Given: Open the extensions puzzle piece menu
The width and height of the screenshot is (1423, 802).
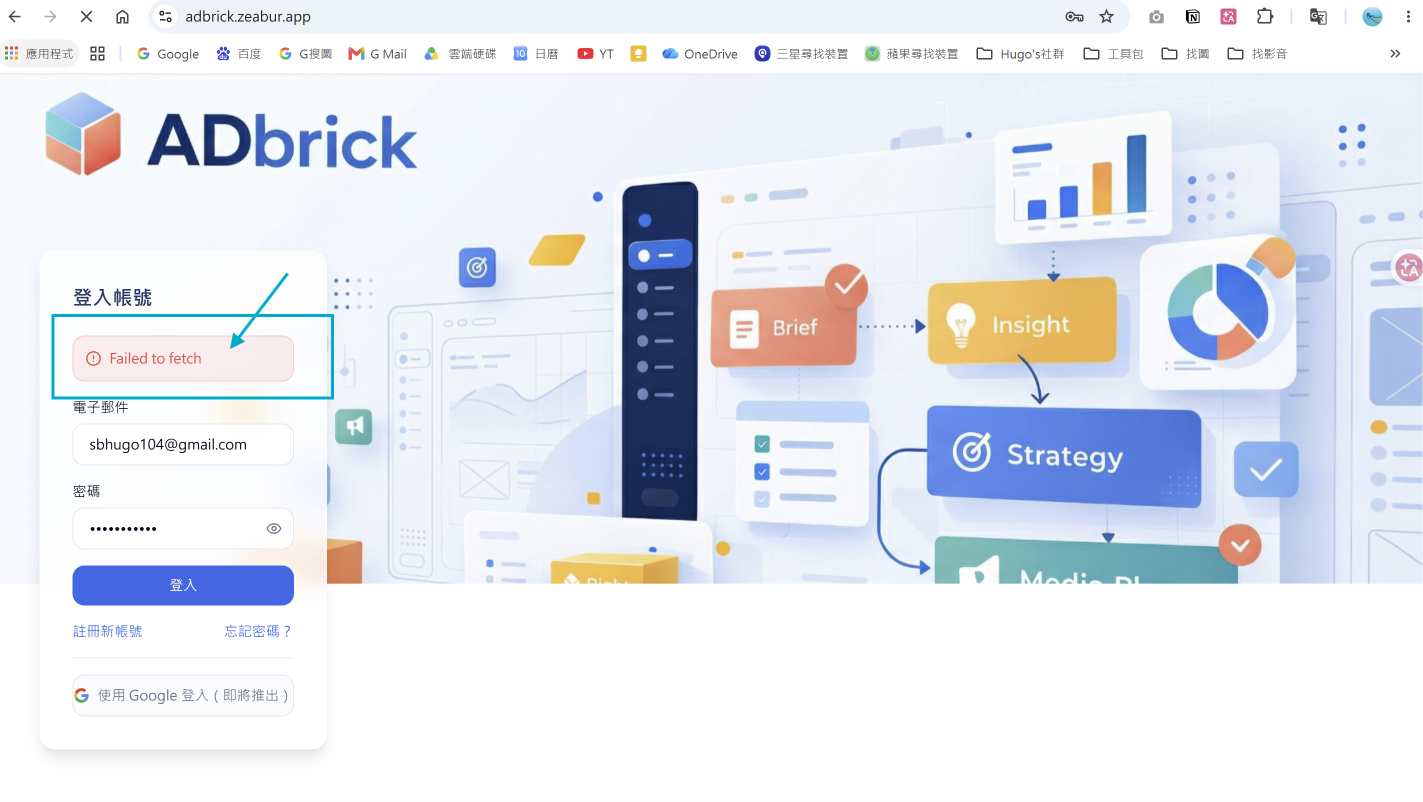Looking at the screenshot, I should [1265, 17].
